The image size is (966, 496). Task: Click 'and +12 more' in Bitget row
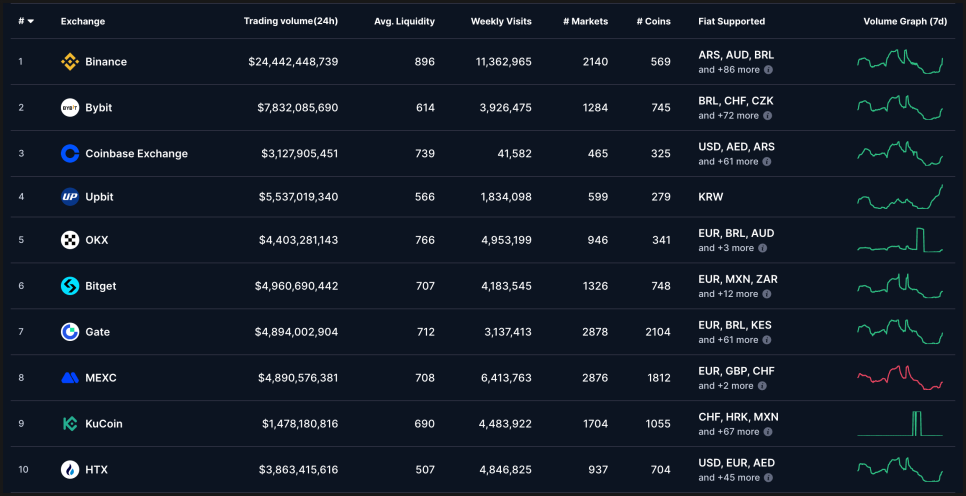728,294
